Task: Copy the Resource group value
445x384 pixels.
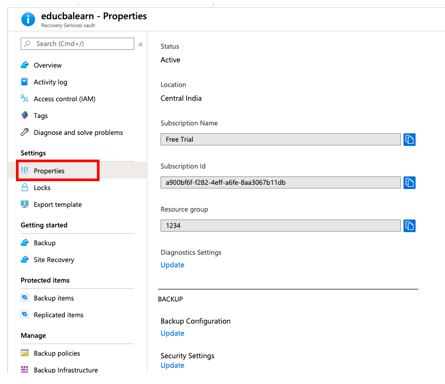Action: point(409,226)
